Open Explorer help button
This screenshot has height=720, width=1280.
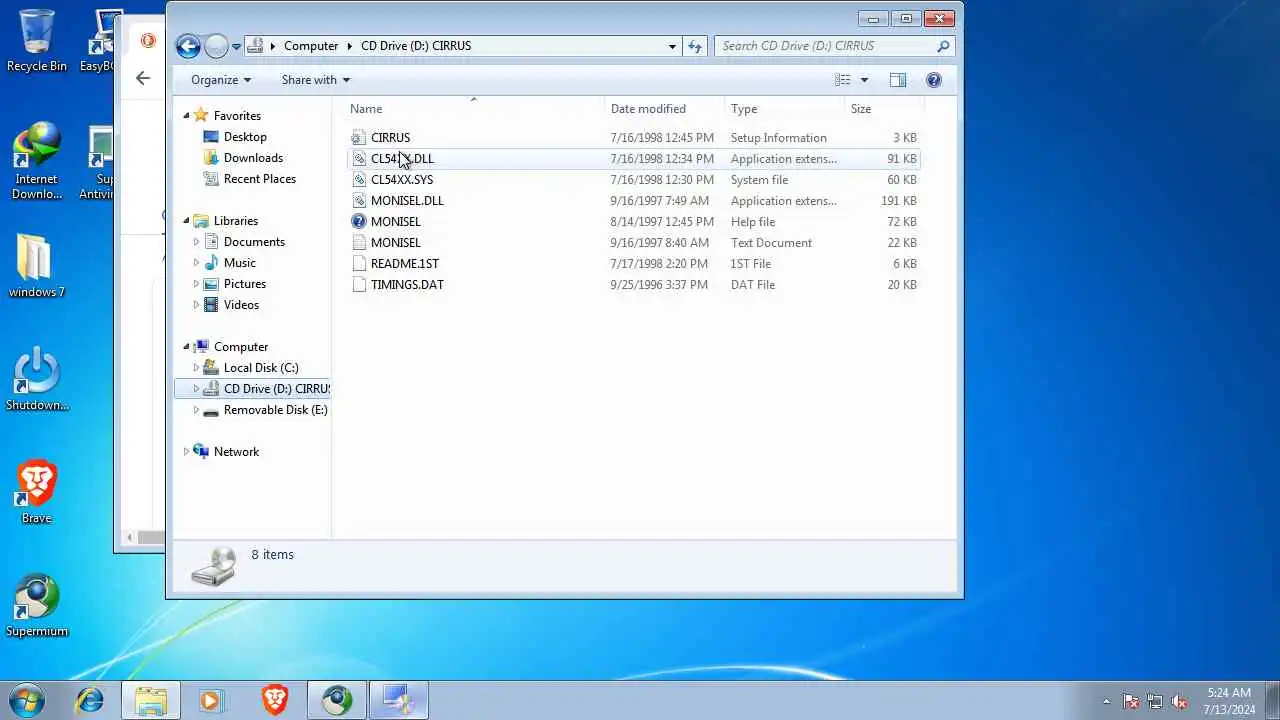pos(934,80)
